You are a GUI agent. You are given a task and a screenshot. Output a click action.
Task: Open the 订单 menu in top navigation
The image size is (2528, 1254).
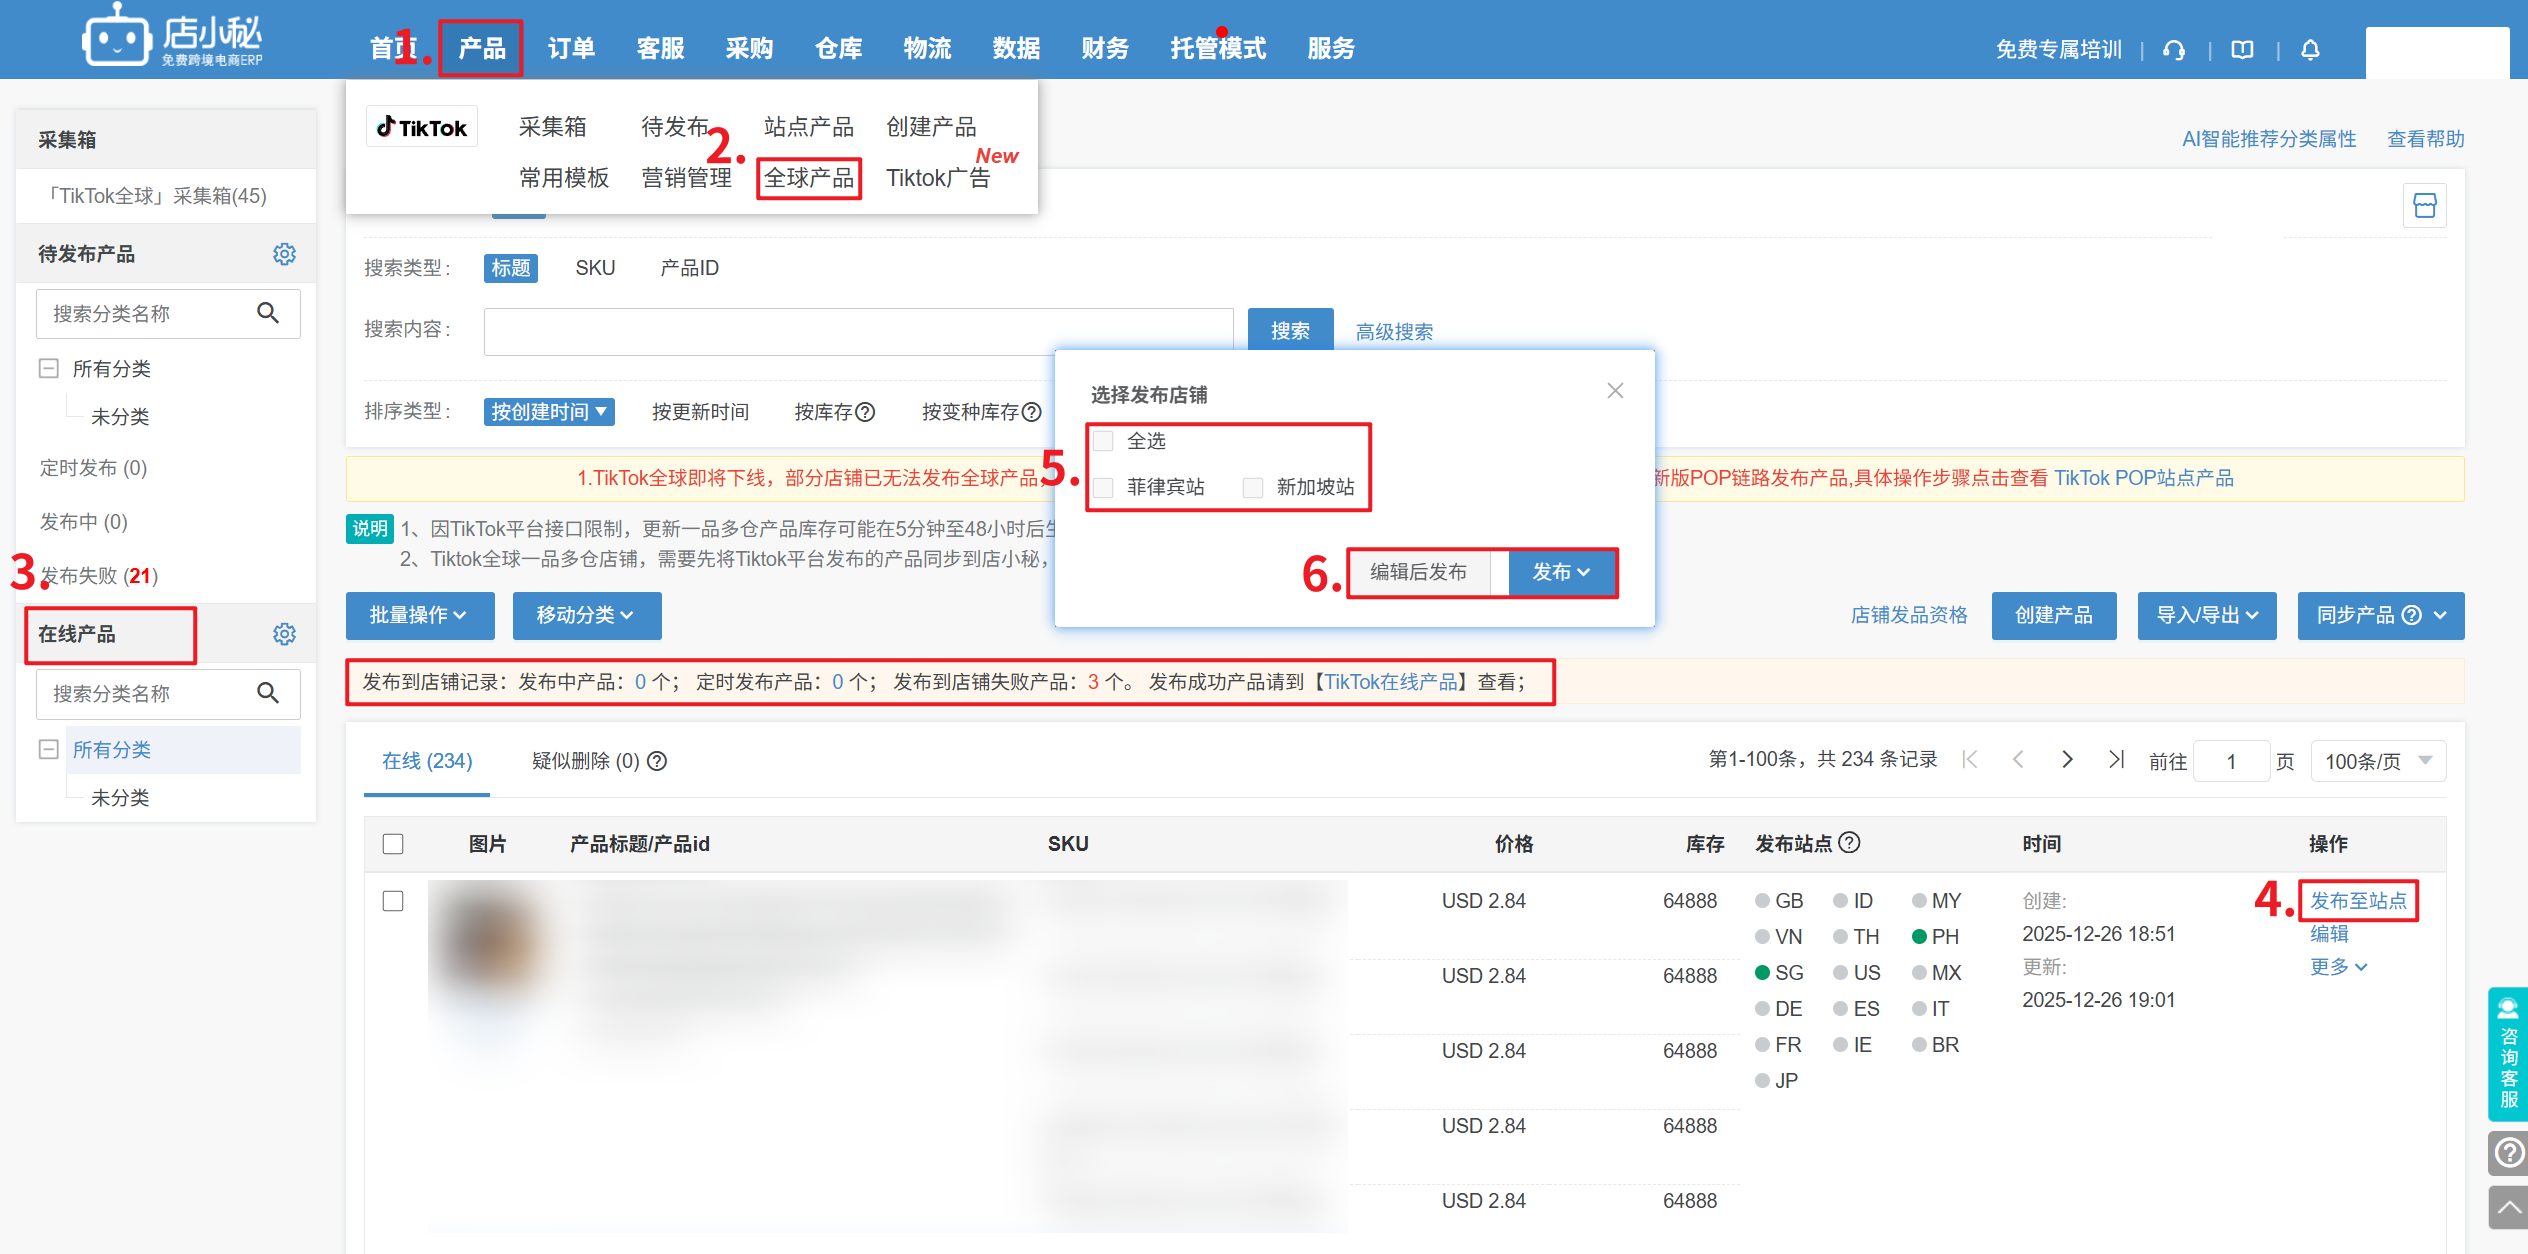[571, 48]
